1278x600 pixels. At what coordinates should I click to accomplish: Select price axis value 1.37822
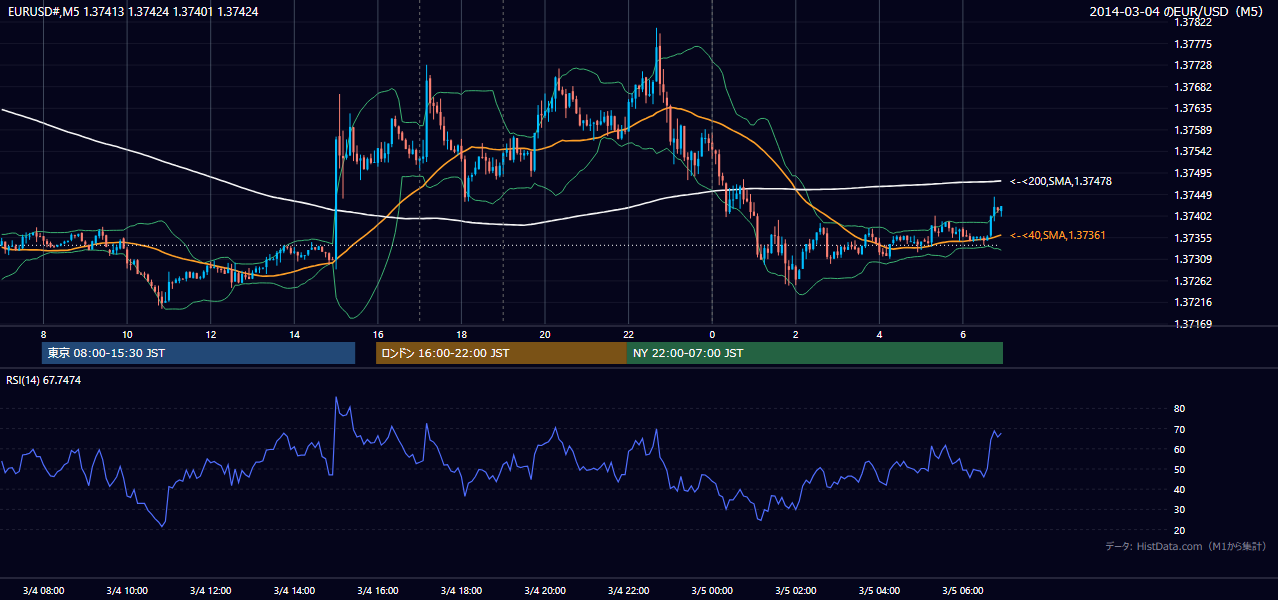tap(1195, 22)
